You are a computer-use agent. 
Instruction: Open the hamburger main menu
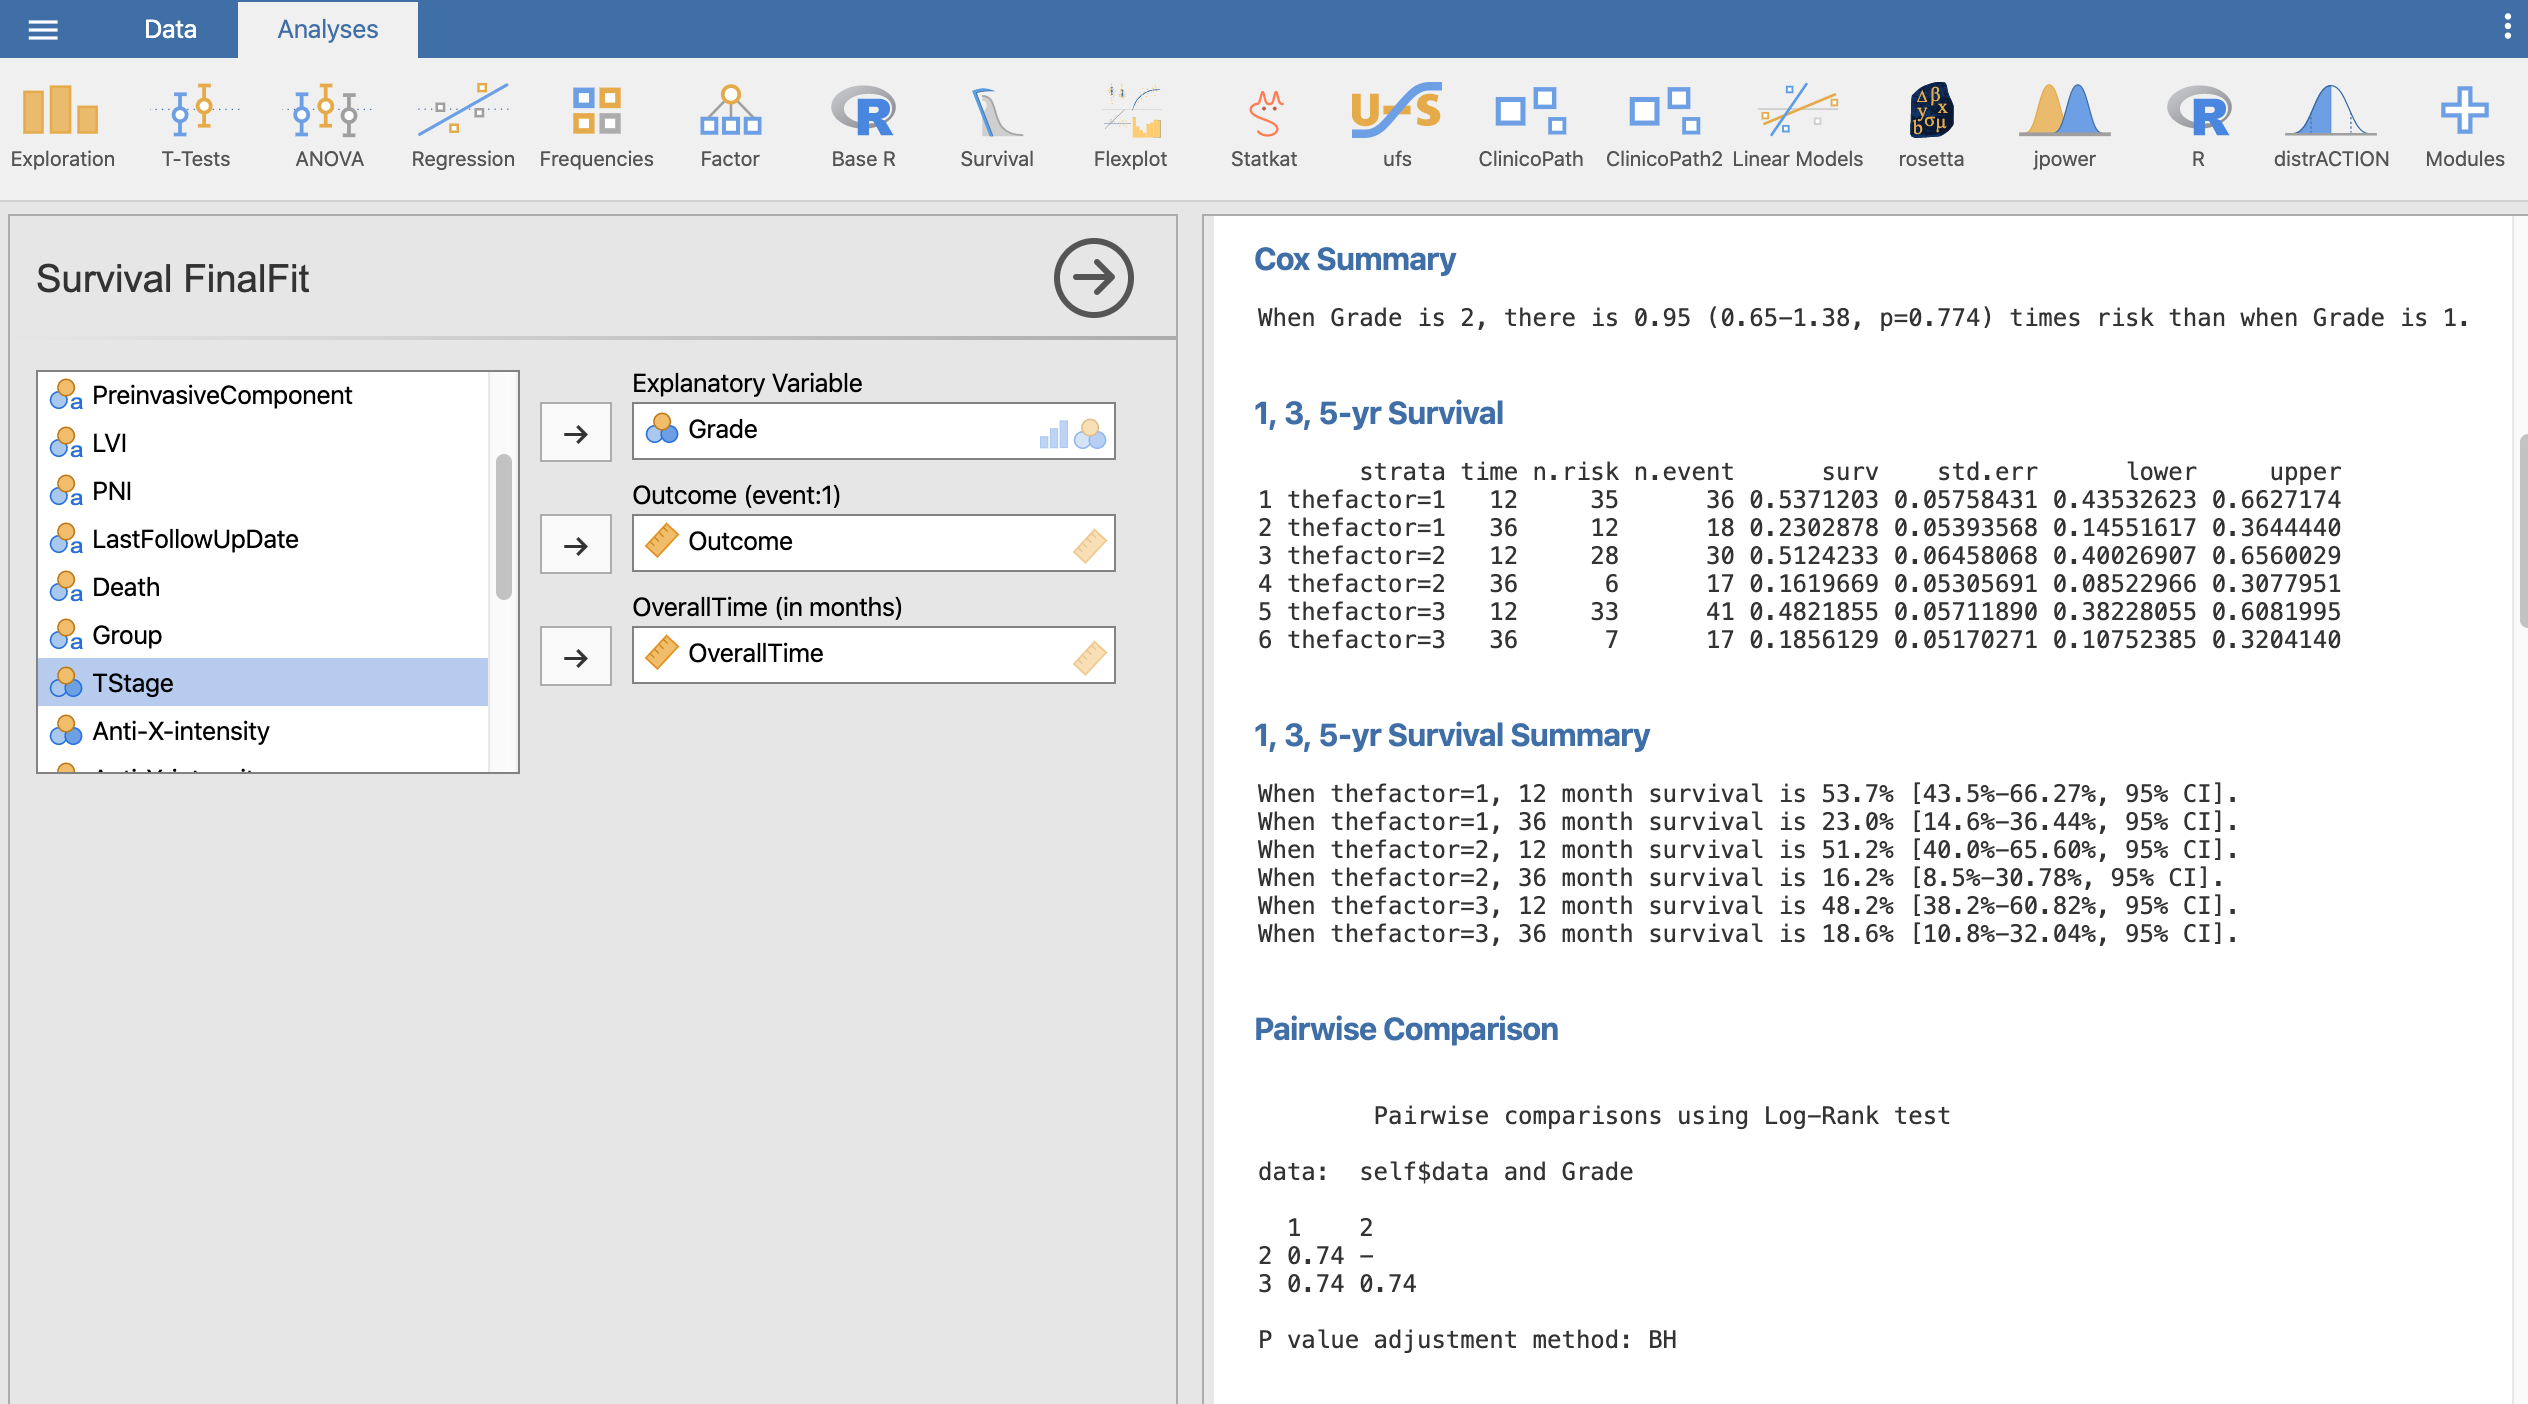coord(43,29)
